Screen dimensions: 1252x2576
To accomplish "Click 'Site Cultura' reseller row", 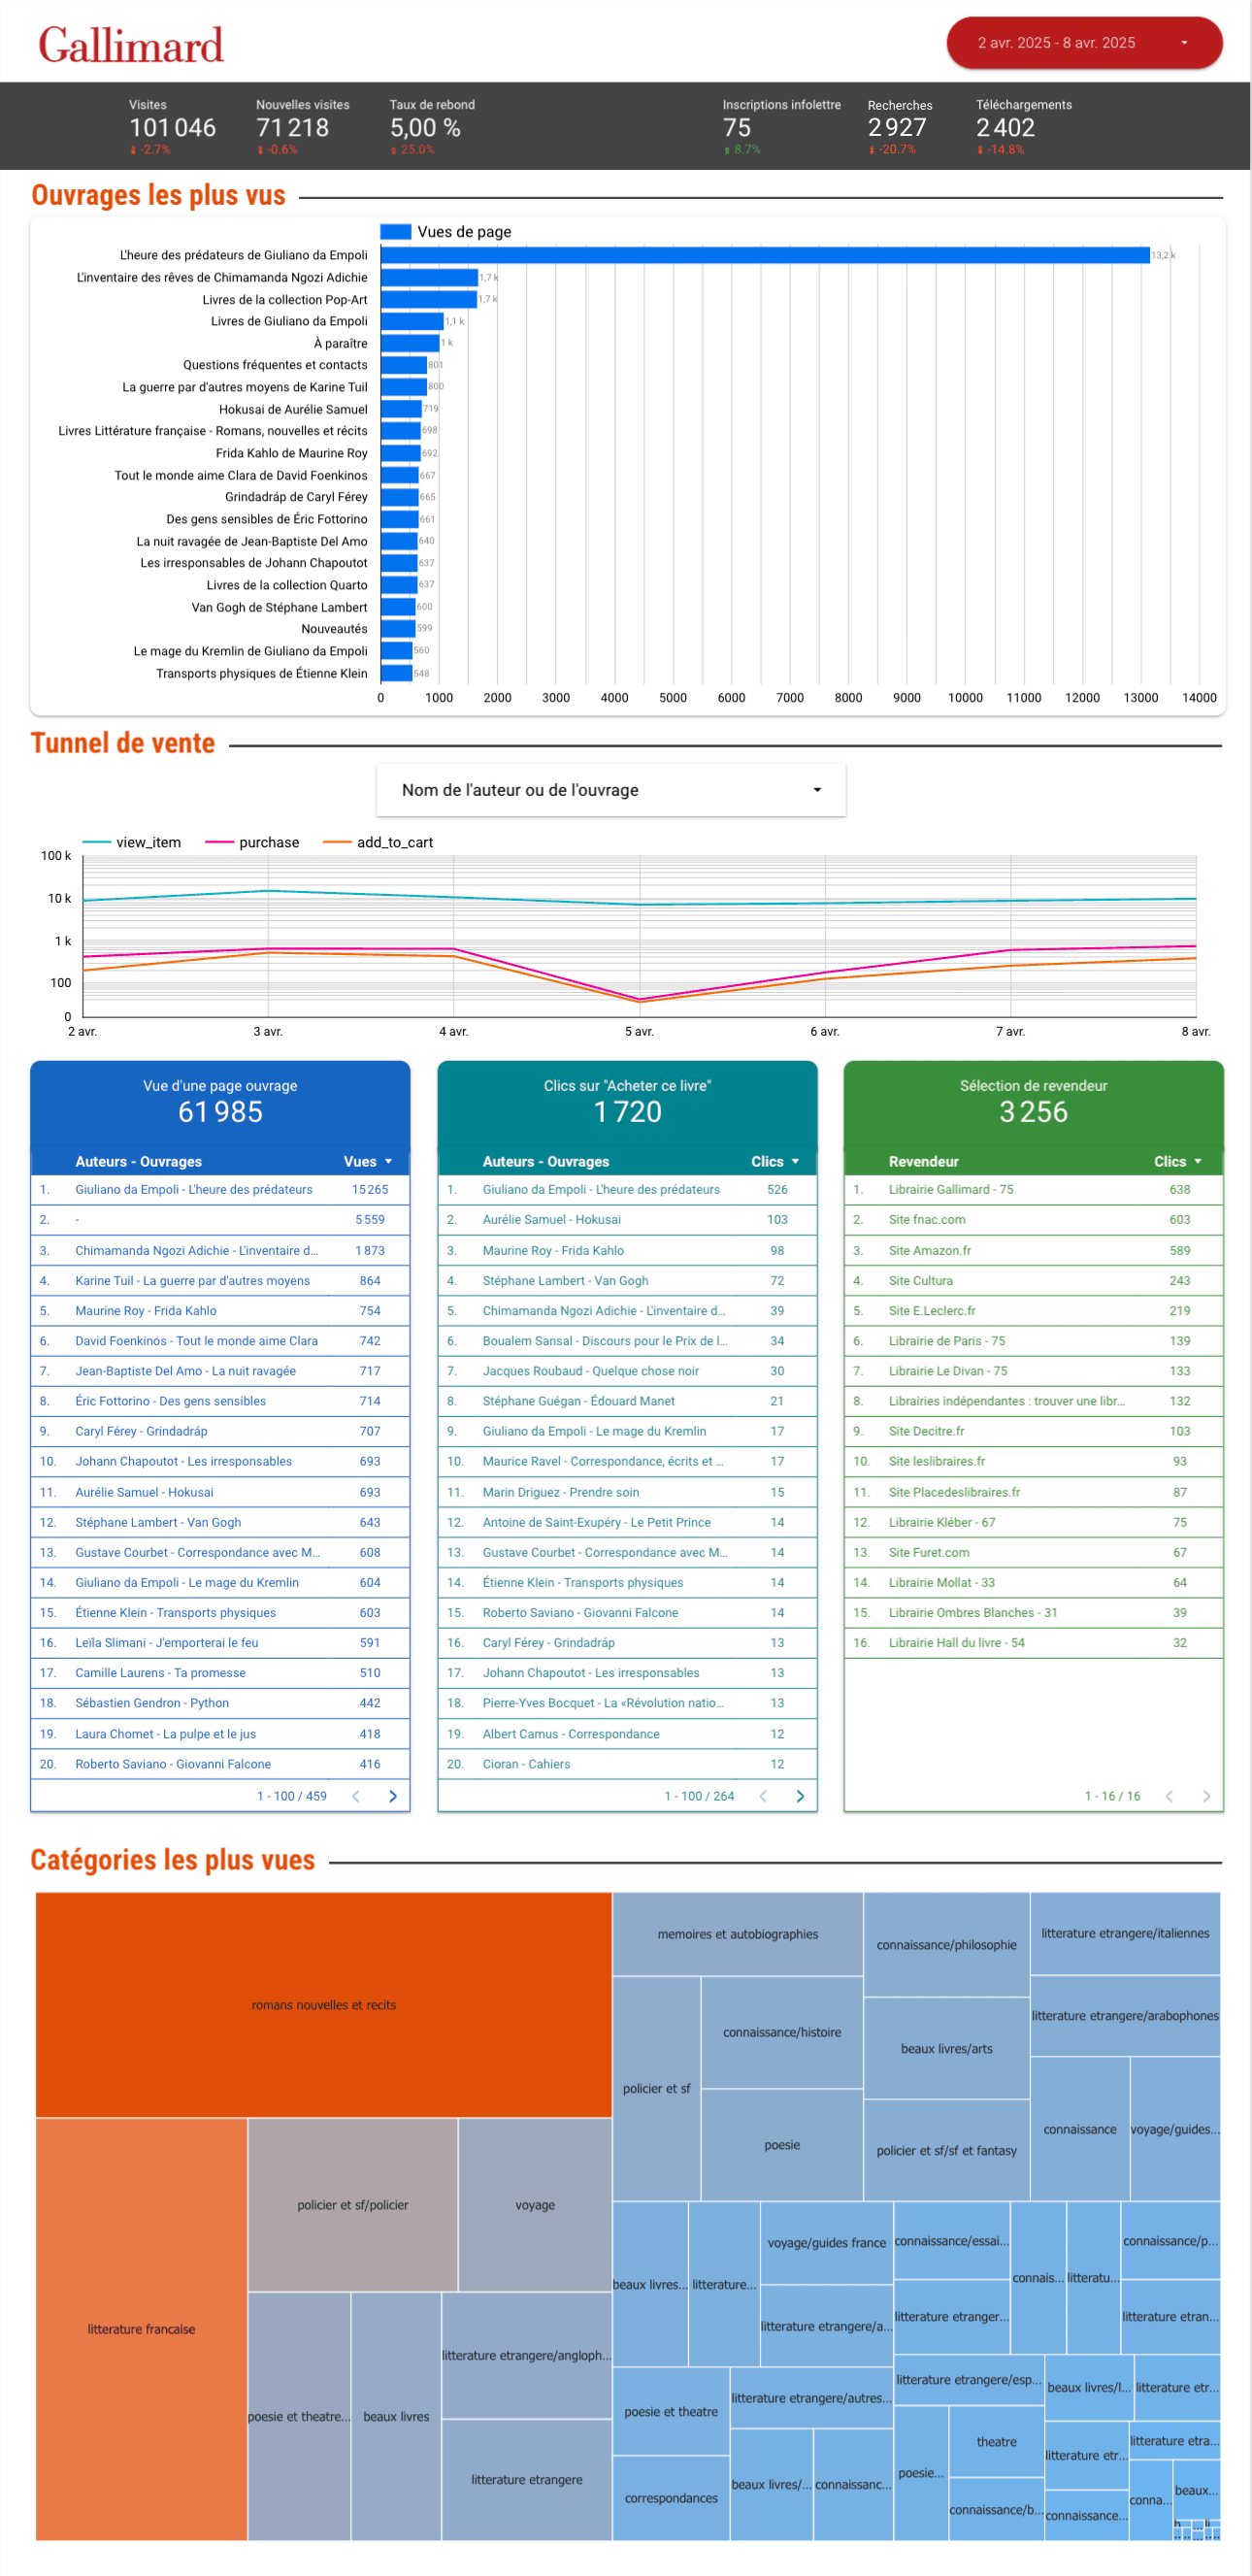I will tap(1033, 1280).
